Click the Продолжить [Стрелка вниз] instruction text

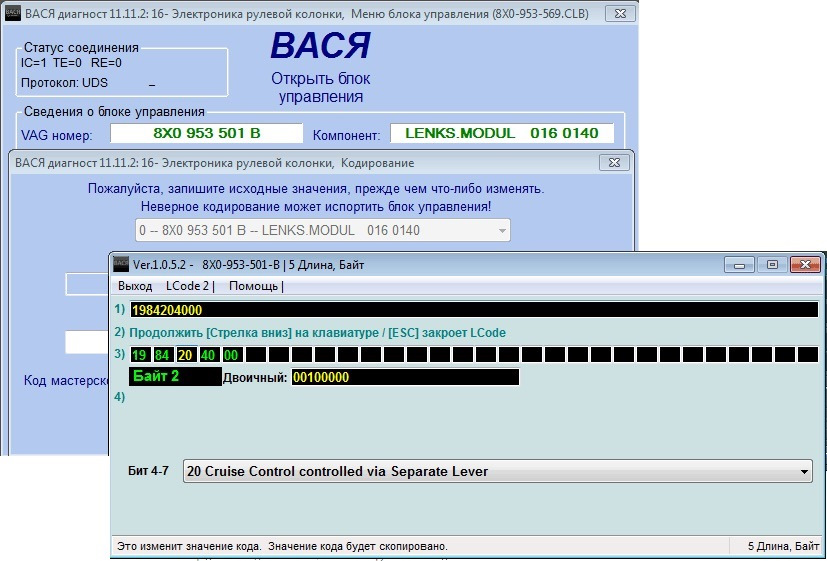(318, 333)
